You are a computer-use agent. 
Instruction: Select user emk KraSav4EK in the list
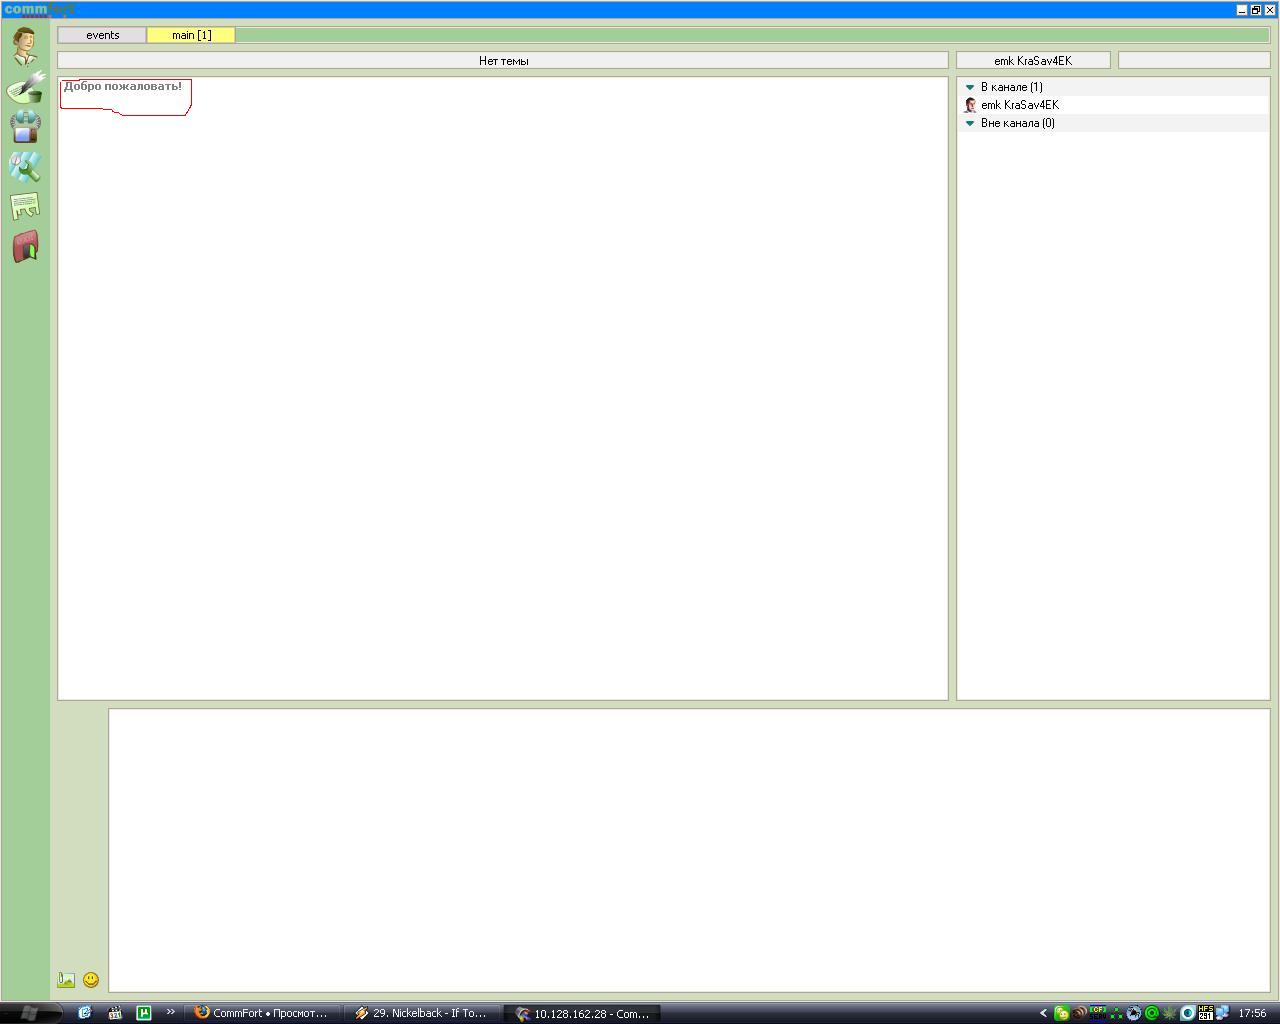pos(1019,105)
